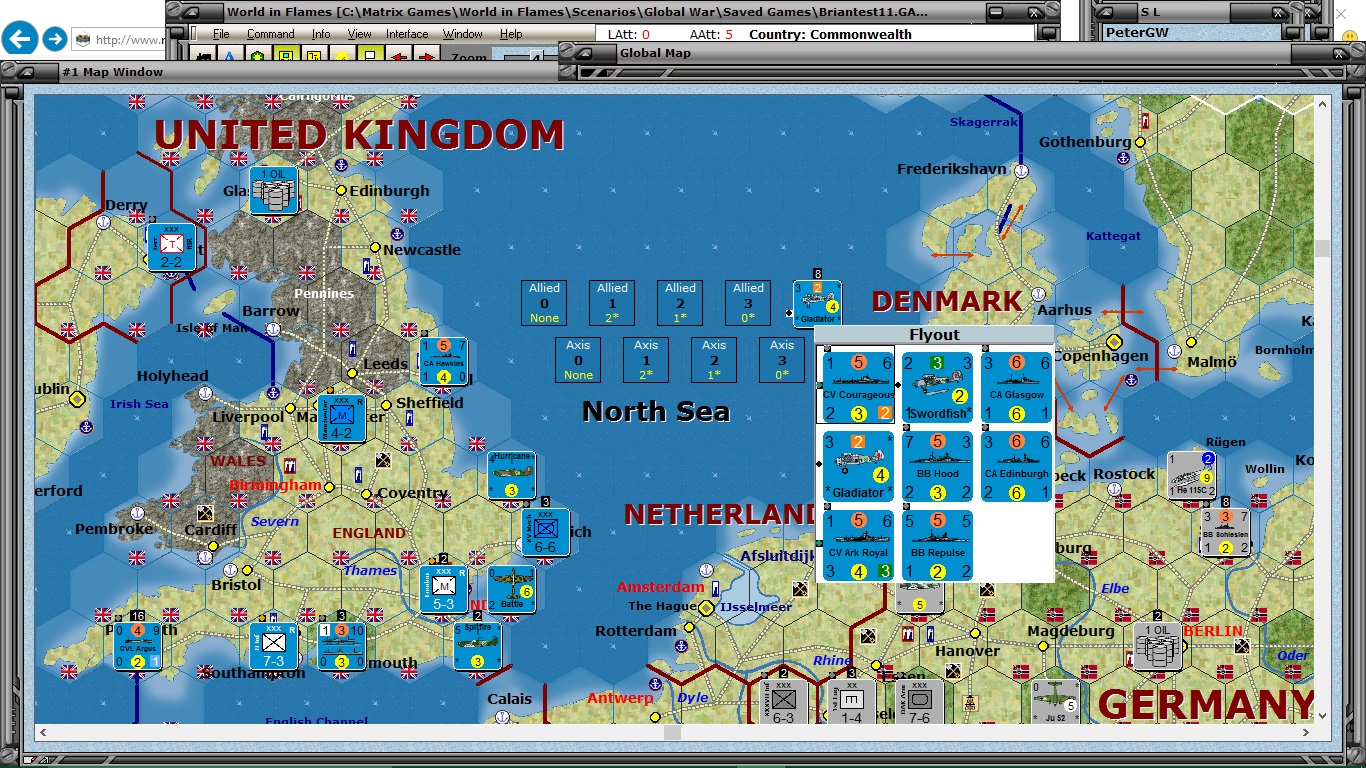Click the Axis 1 sea box
The width and height of the screenshot is (1366, 768).
tap(647, 360)
